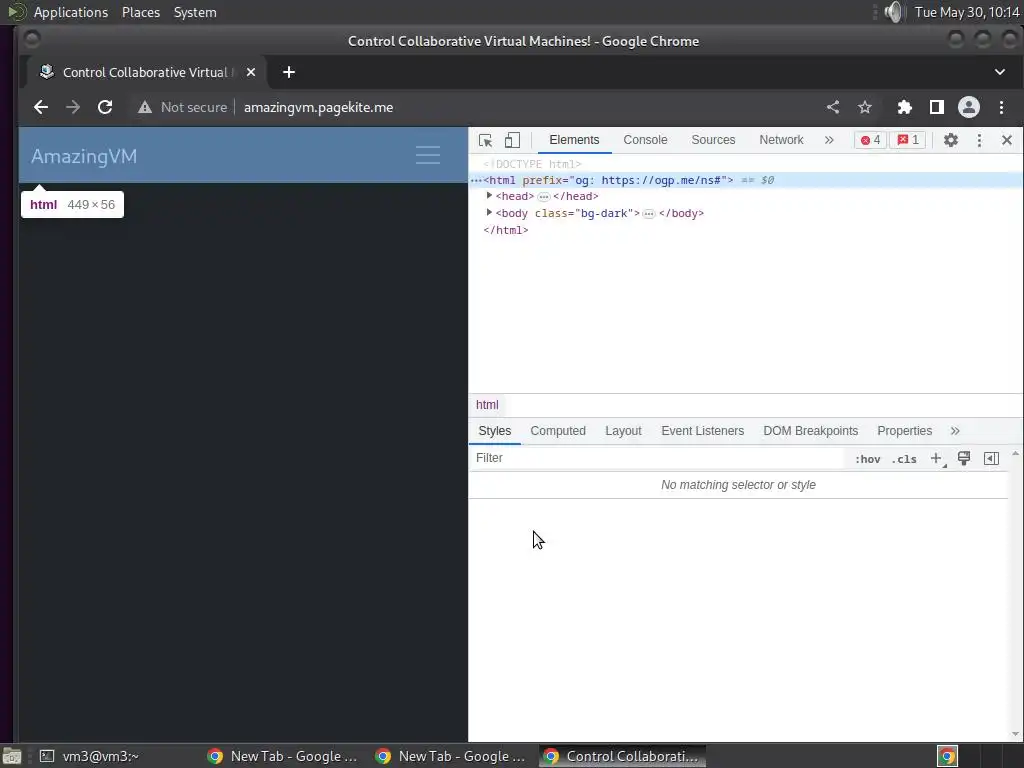
Task: Open the System menu
Action: coord(195,12)
